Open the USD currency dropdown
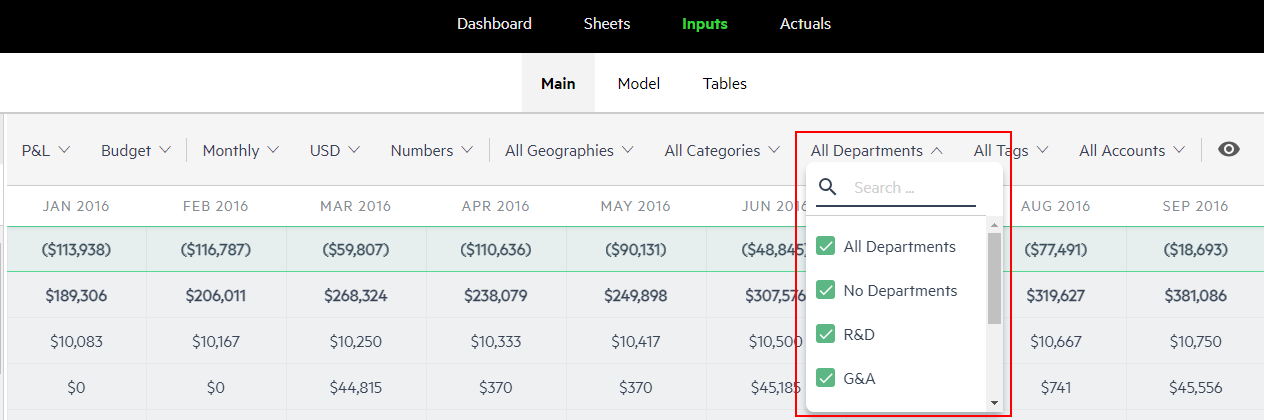This screenshot has height=420, width=1264. 334,150
